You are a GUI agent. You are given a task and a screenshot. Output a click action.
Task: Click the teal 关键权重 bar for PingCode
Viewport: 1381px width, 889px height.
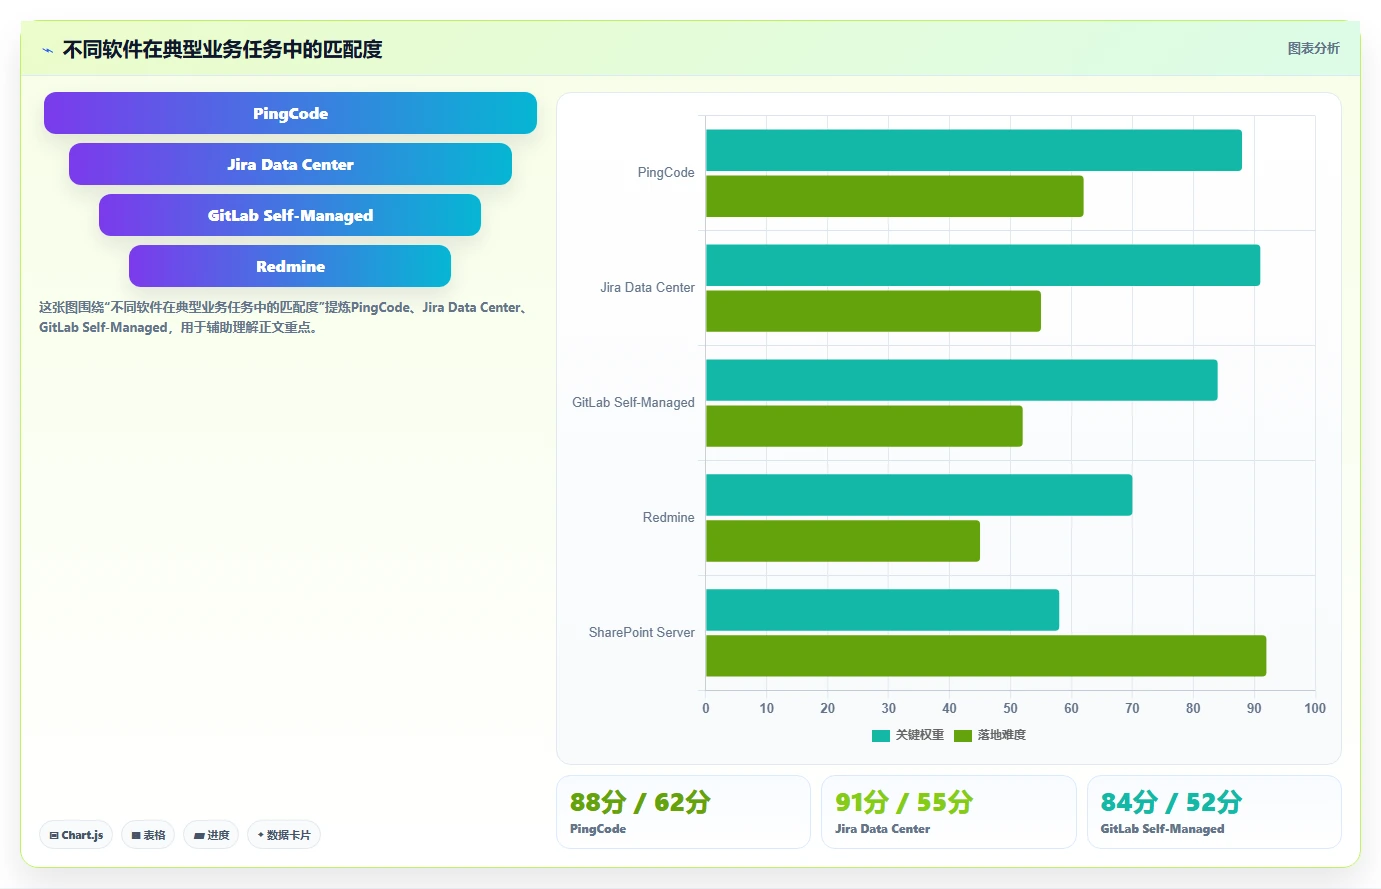pyautogui.click(x=974, y=150)
